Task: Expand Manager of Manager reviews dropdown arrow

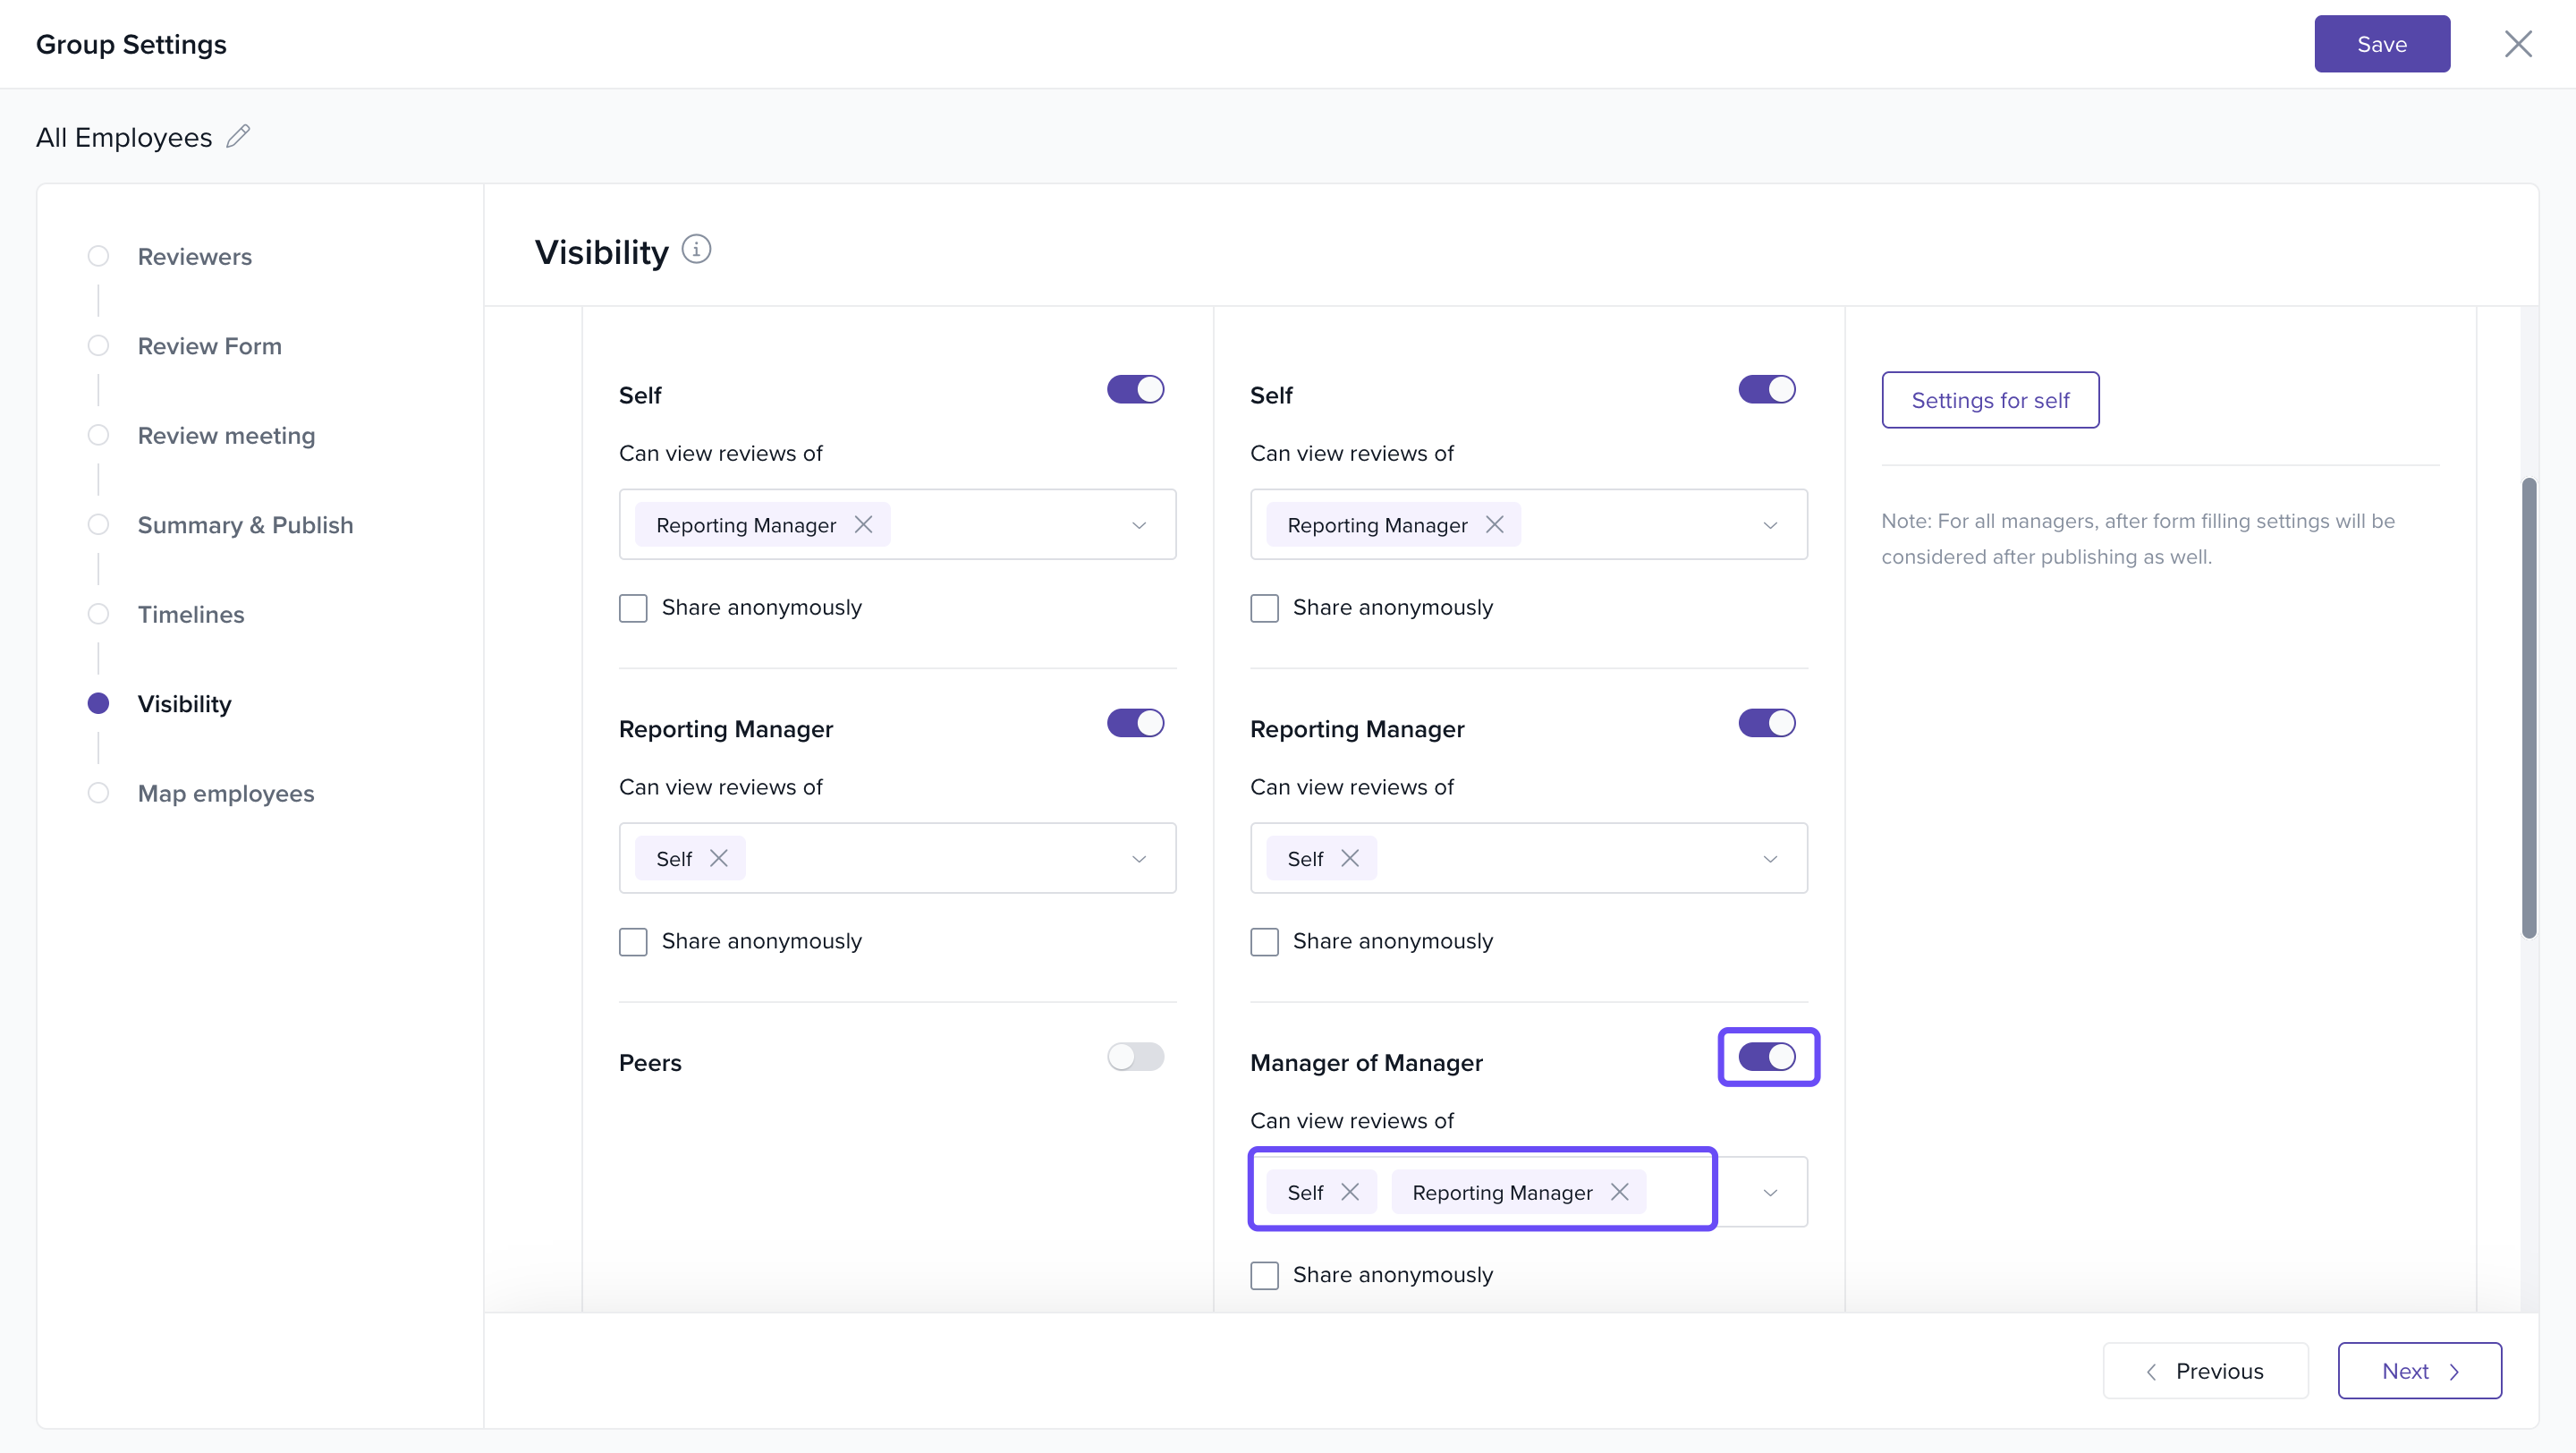Action: coord(1769,1192)
